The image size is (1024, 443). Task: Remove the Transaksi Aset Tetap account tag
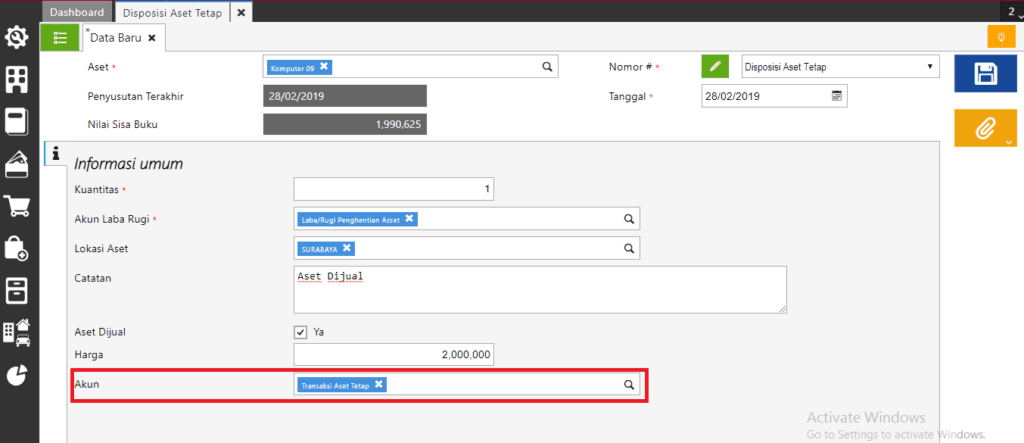pyautogui.click(x=379, y=384)
